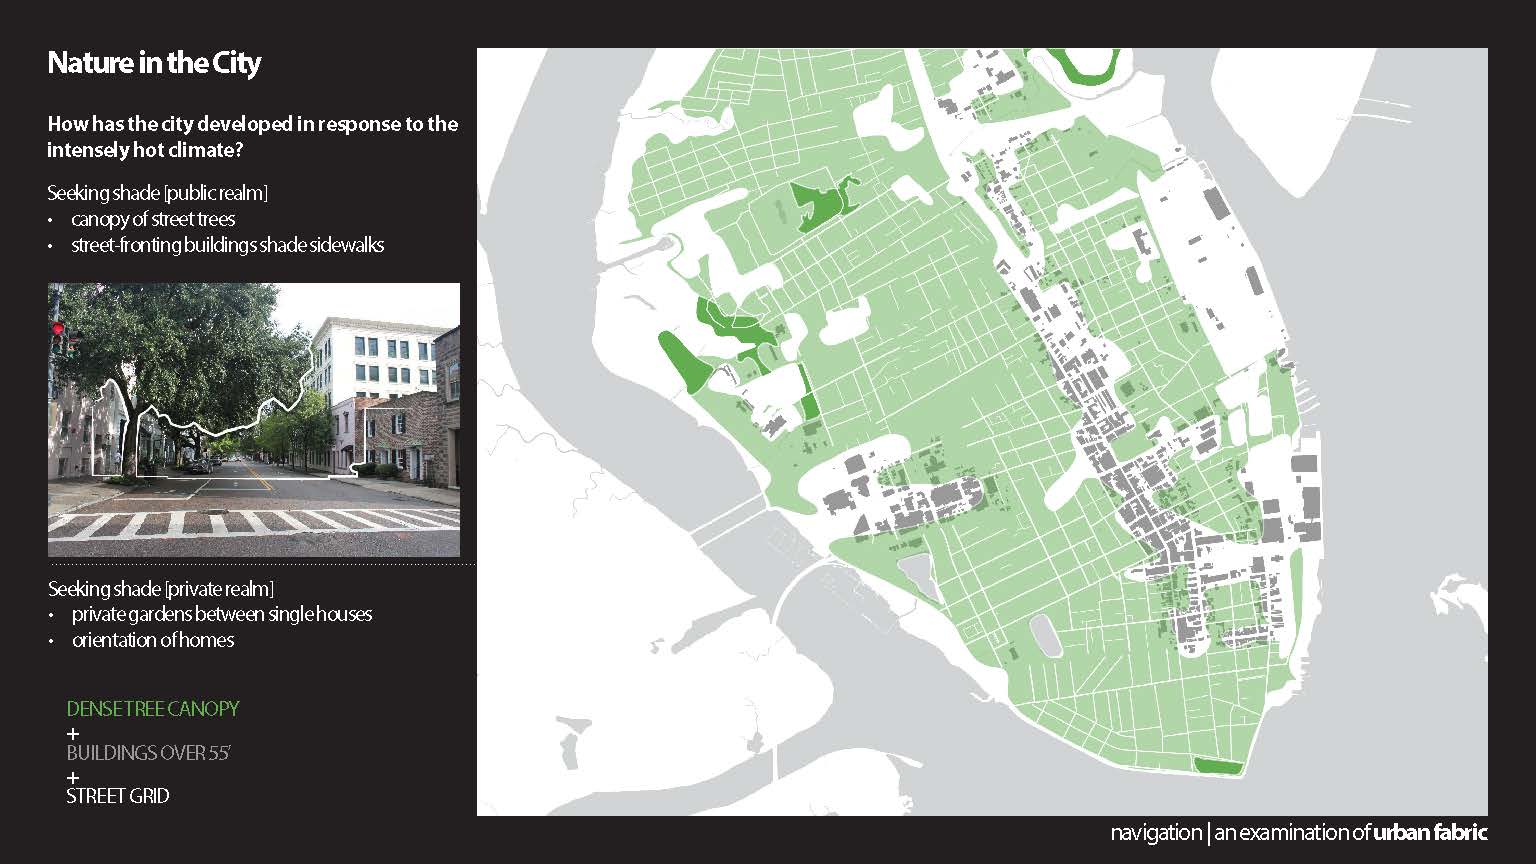The height and width of the screenshot is (864, 1536).
Task: Click the 'navigation' footer word
Action: click(x=1156, y=833)
